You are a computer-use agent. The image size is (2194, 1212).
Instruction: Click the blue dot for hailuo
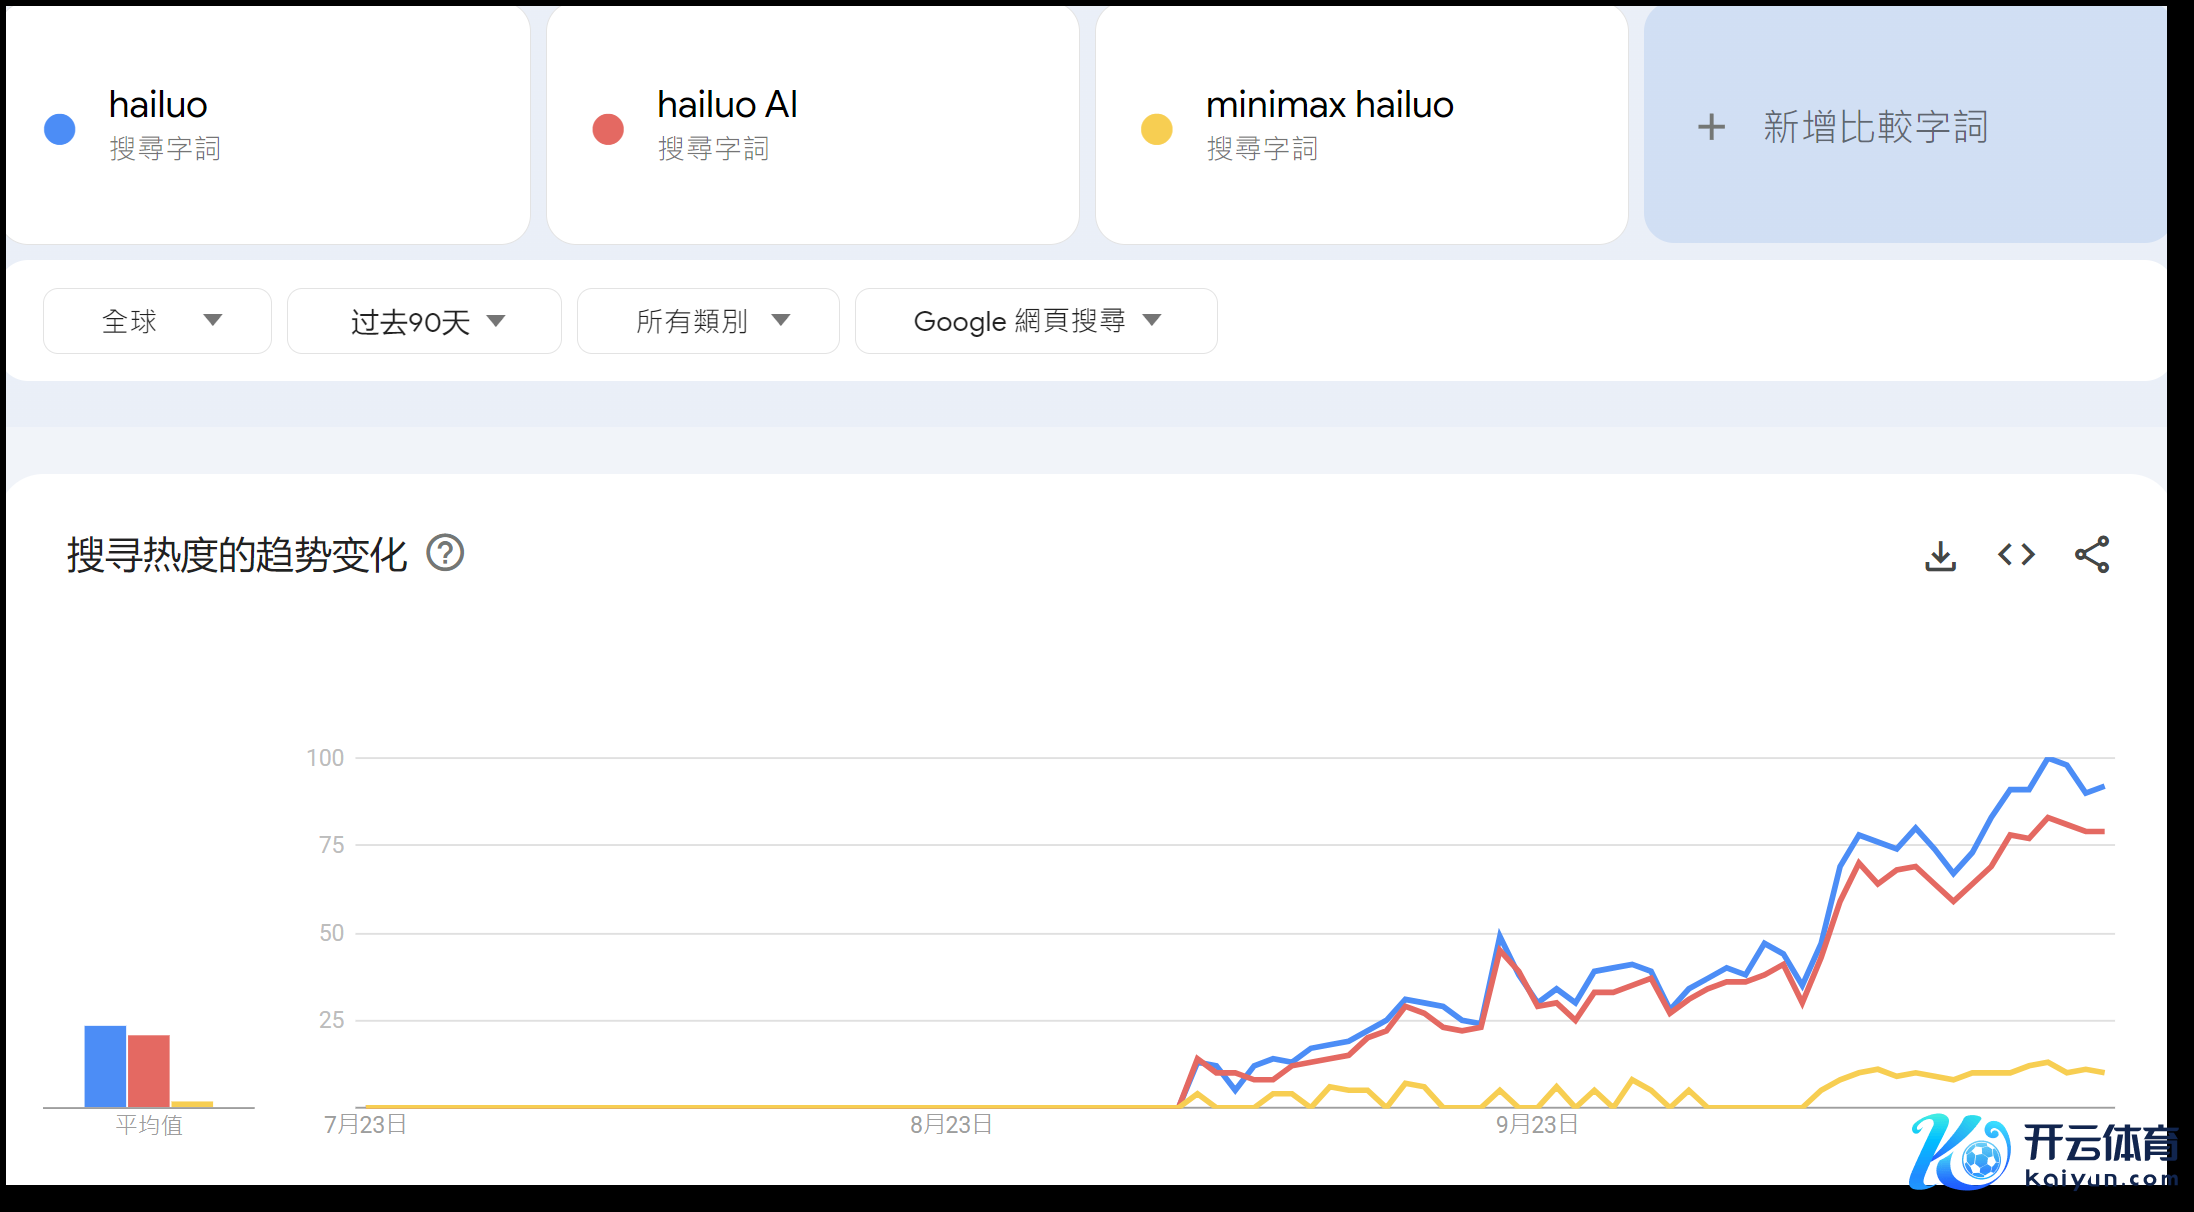point(60,129)
